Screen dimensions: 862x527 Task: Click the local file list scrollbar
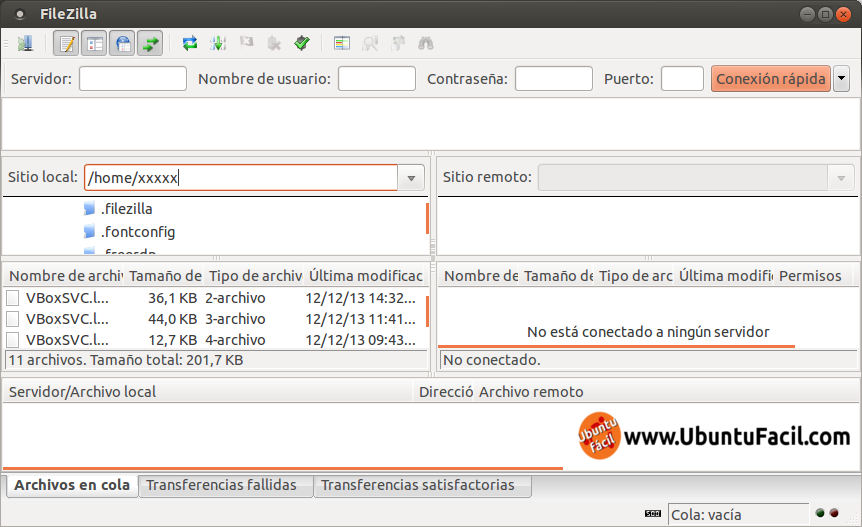coord(427,312)
